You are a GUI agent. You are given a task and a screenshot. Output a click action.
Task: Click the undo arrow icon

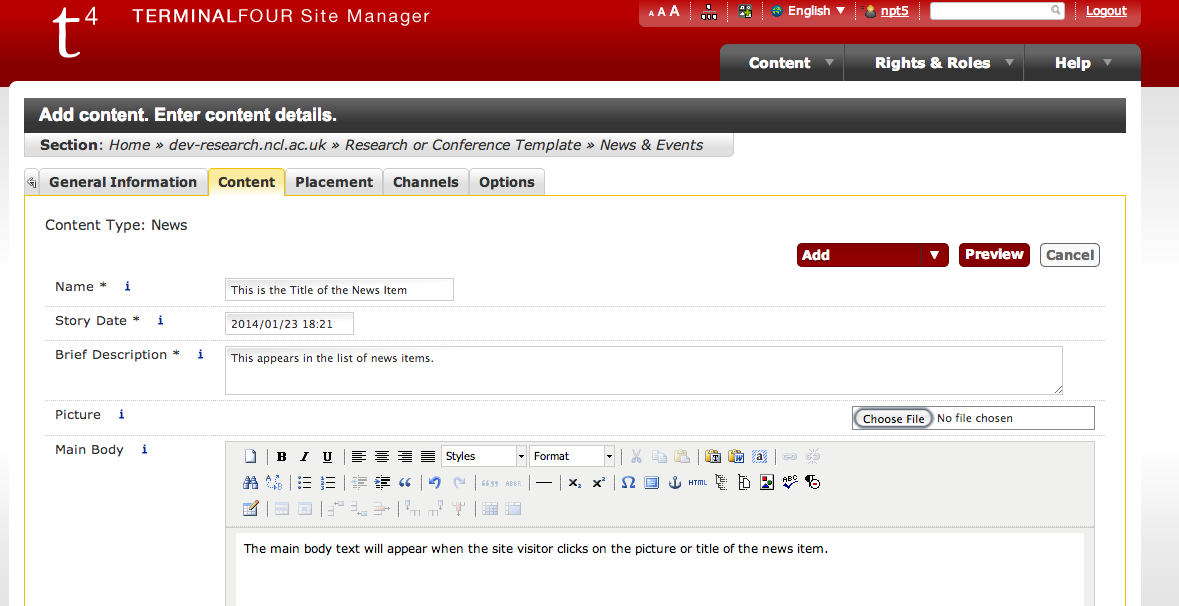click(x=435, y=483)
